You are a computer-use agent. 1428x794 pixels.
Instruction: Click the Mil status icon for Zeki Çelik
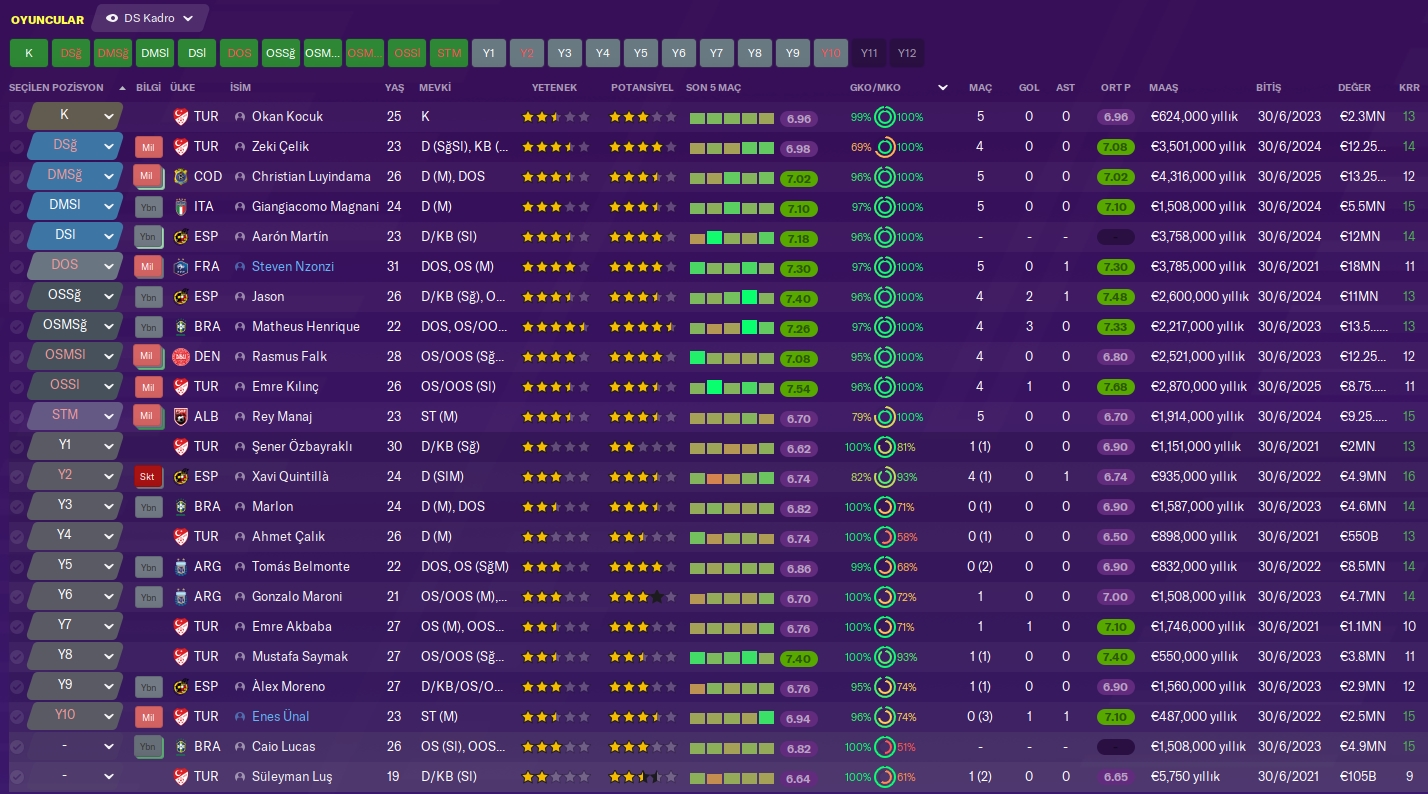(x=148, y=147)
